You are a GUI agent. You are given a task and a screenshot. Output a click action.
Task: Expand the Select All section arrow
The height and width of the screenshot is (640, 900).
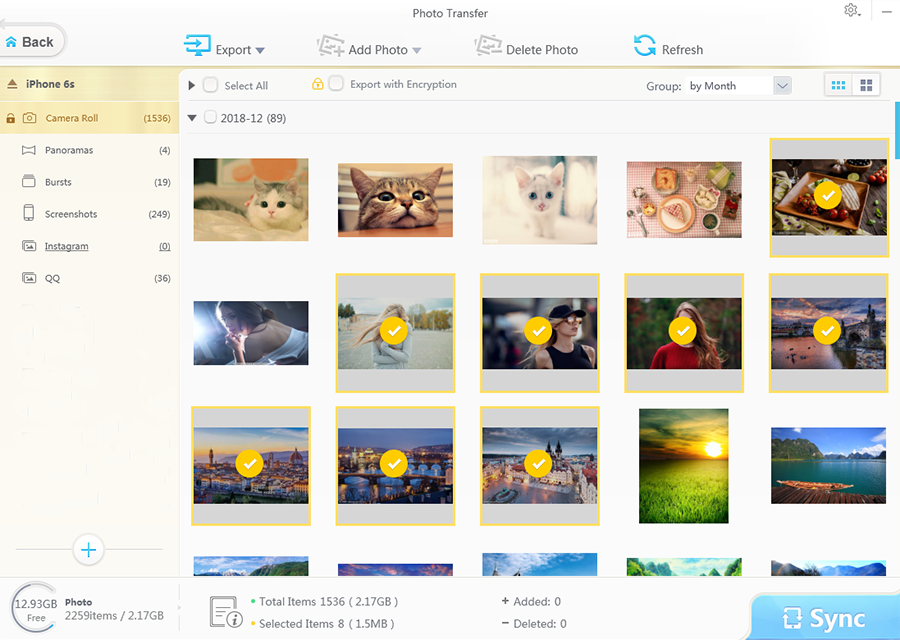[x=190, y=85]
